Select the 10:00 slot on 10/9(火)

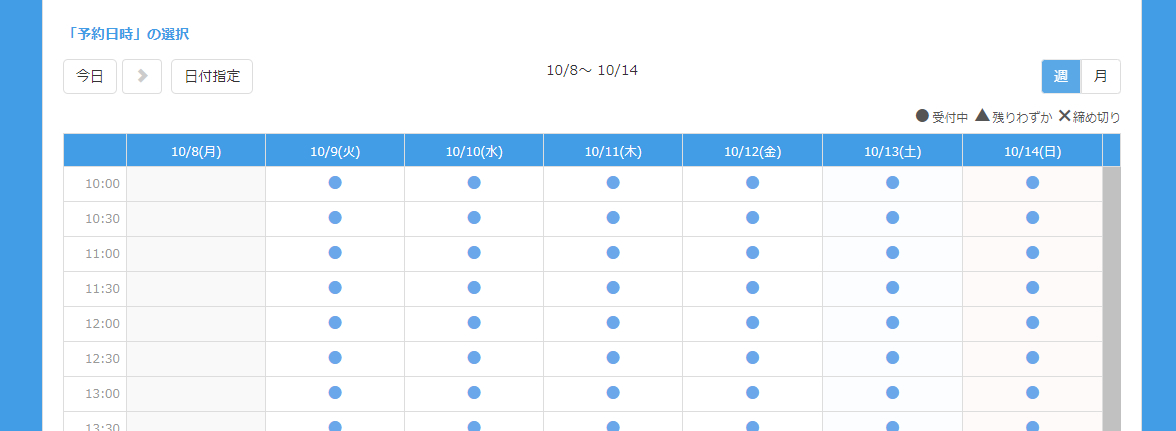pos(335,183)
